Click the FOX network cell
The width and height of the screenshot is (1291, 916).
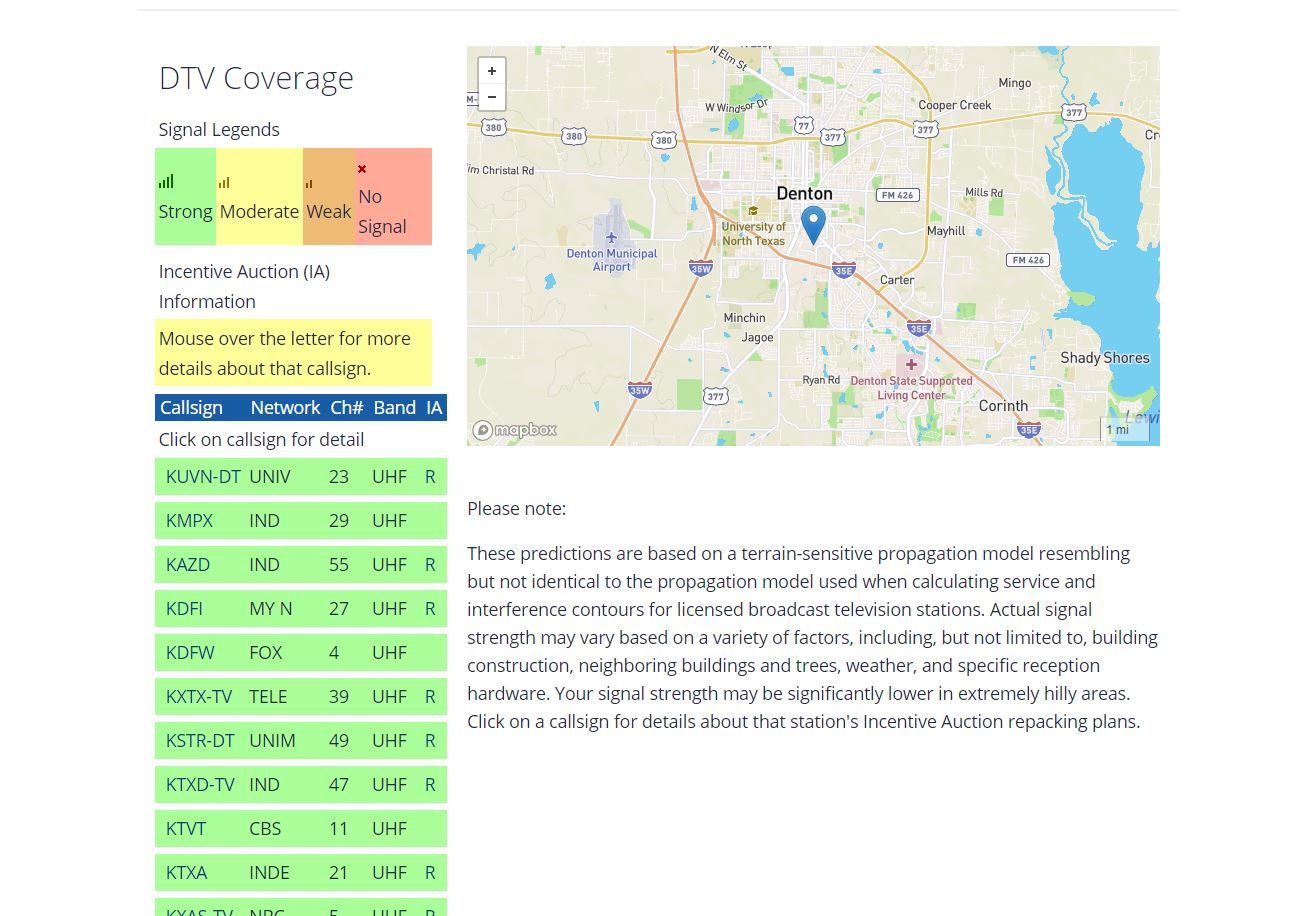coord(266,653)
